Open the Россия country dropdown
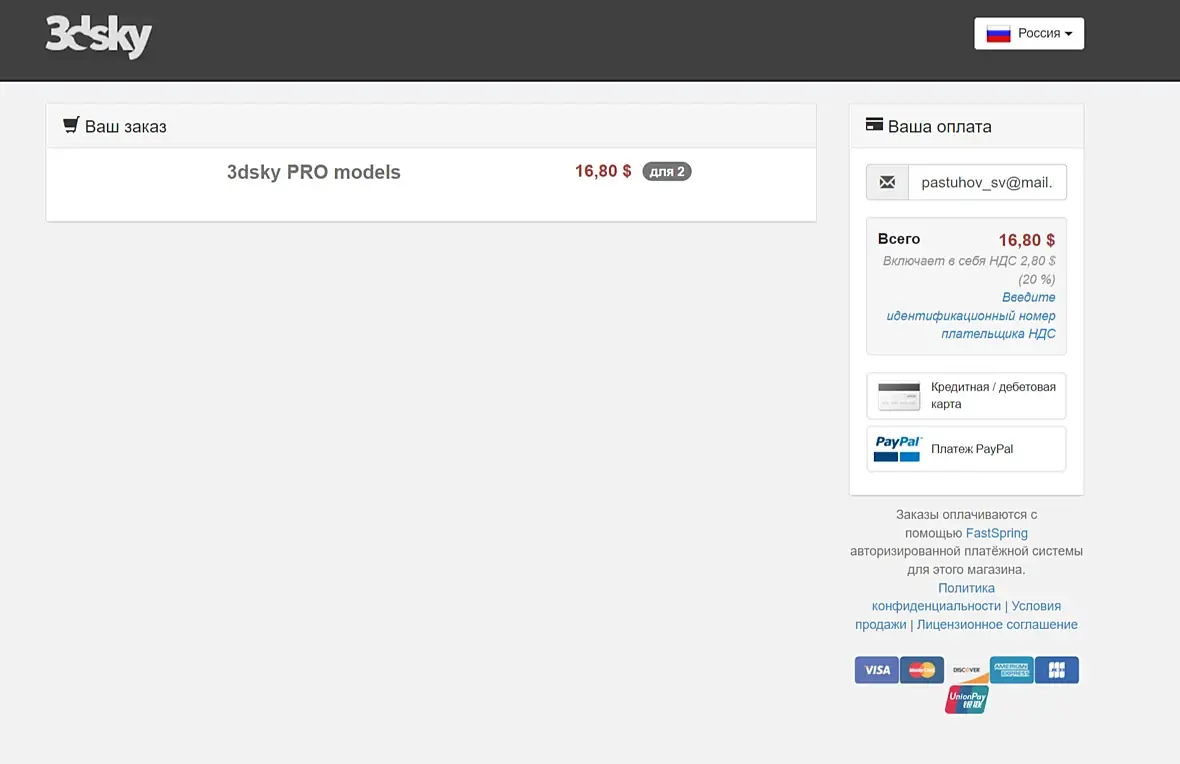Screen dimensions: 1180x764 click(1029, 33)
